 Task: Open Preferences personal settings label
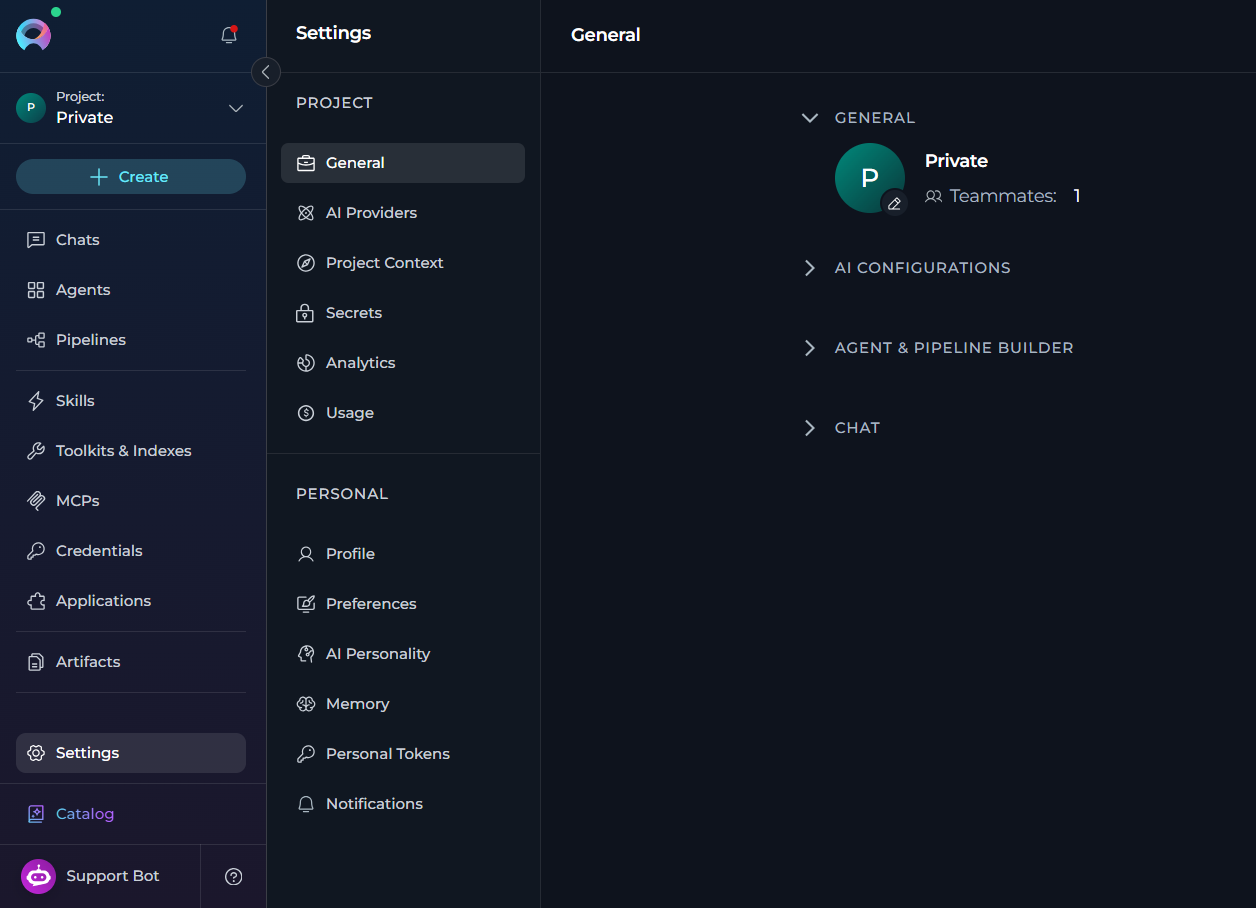click(371, 604)
